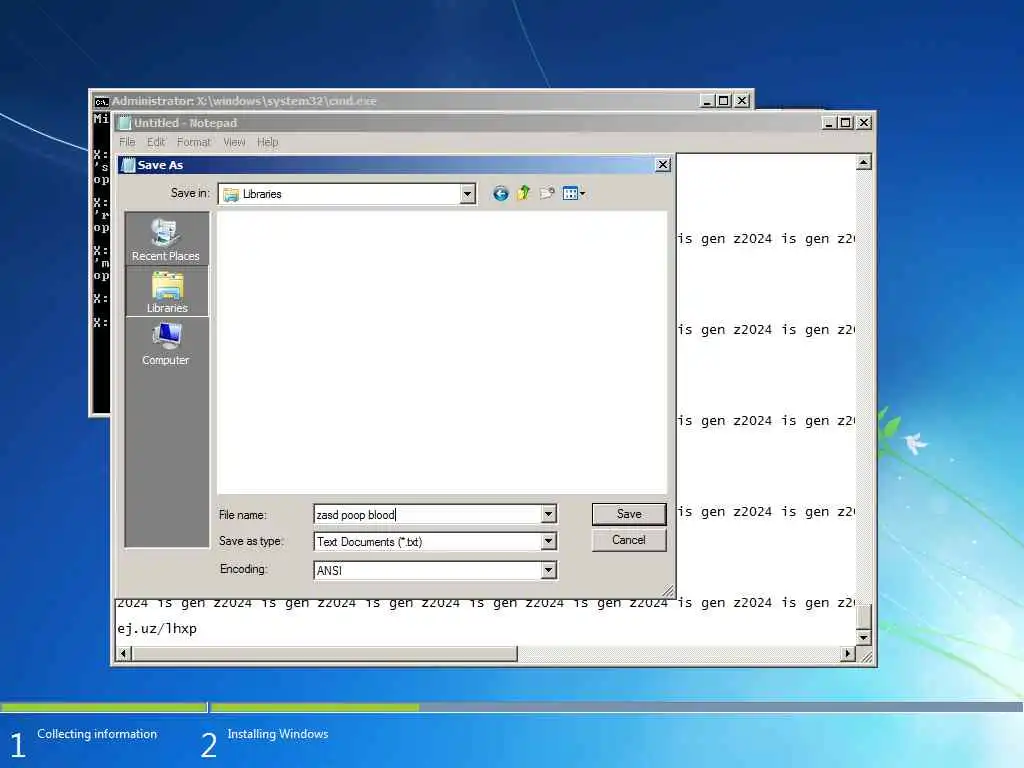Click the Cancel button

coord(629,540)
